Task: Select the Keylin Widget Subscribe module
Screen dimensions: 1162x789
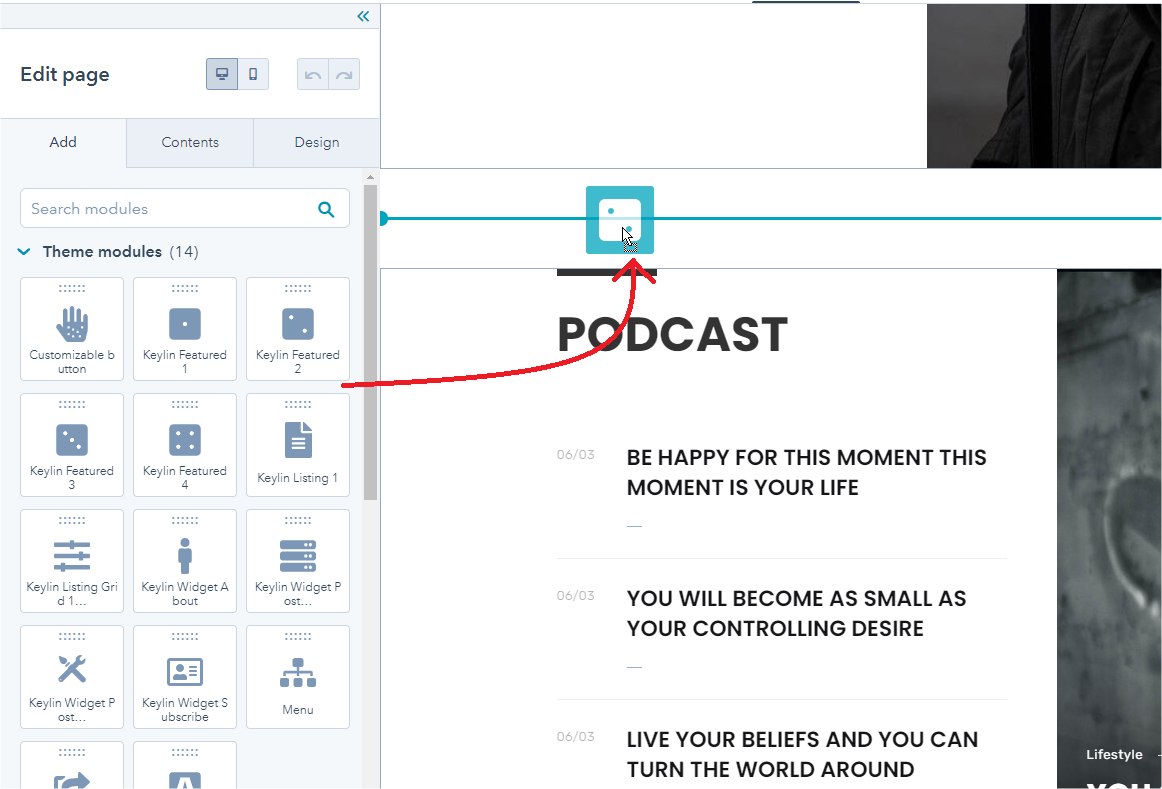Action: coord(185,677)
